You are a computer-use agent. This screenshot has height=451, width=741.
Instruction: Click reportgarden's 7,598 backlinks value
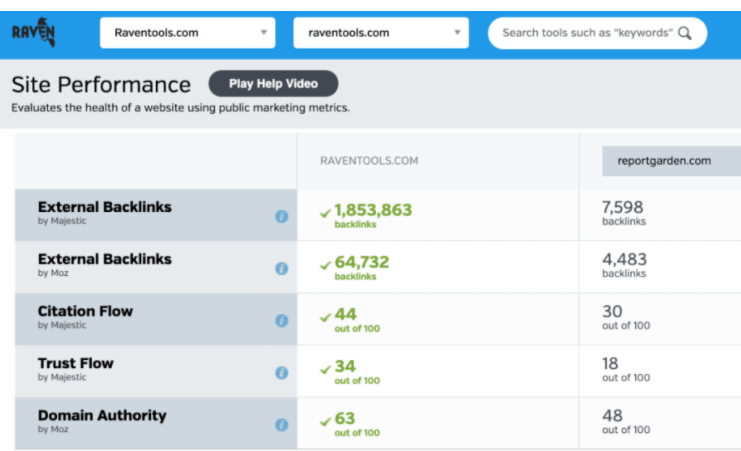[x=624, y=208]
